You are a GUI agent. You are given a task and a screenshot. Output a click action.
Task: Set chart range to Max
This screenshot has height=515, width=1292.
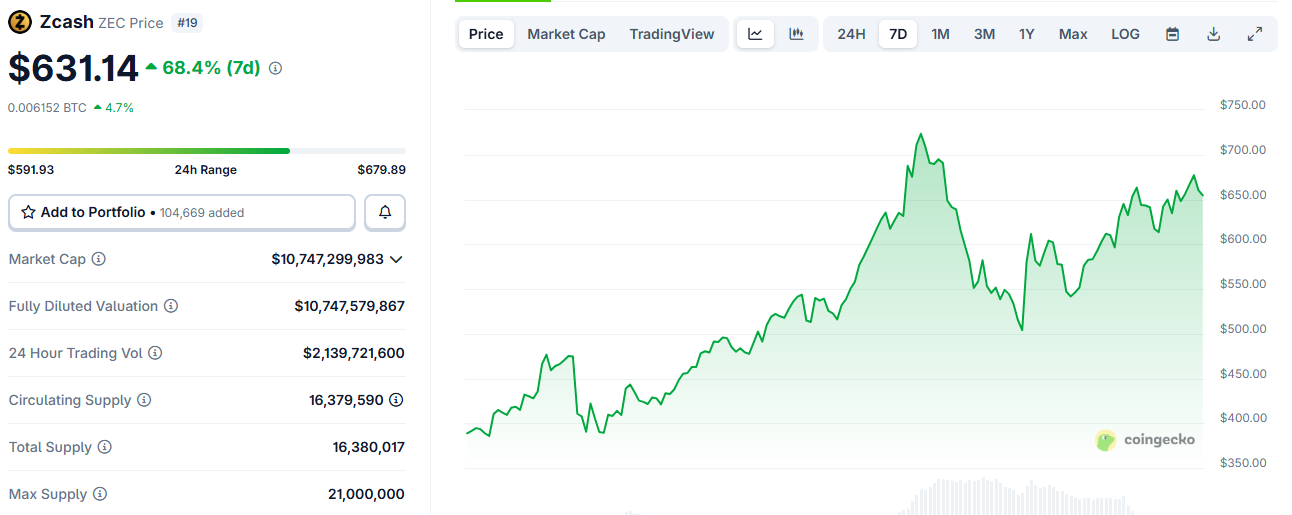click(1073, 34)
